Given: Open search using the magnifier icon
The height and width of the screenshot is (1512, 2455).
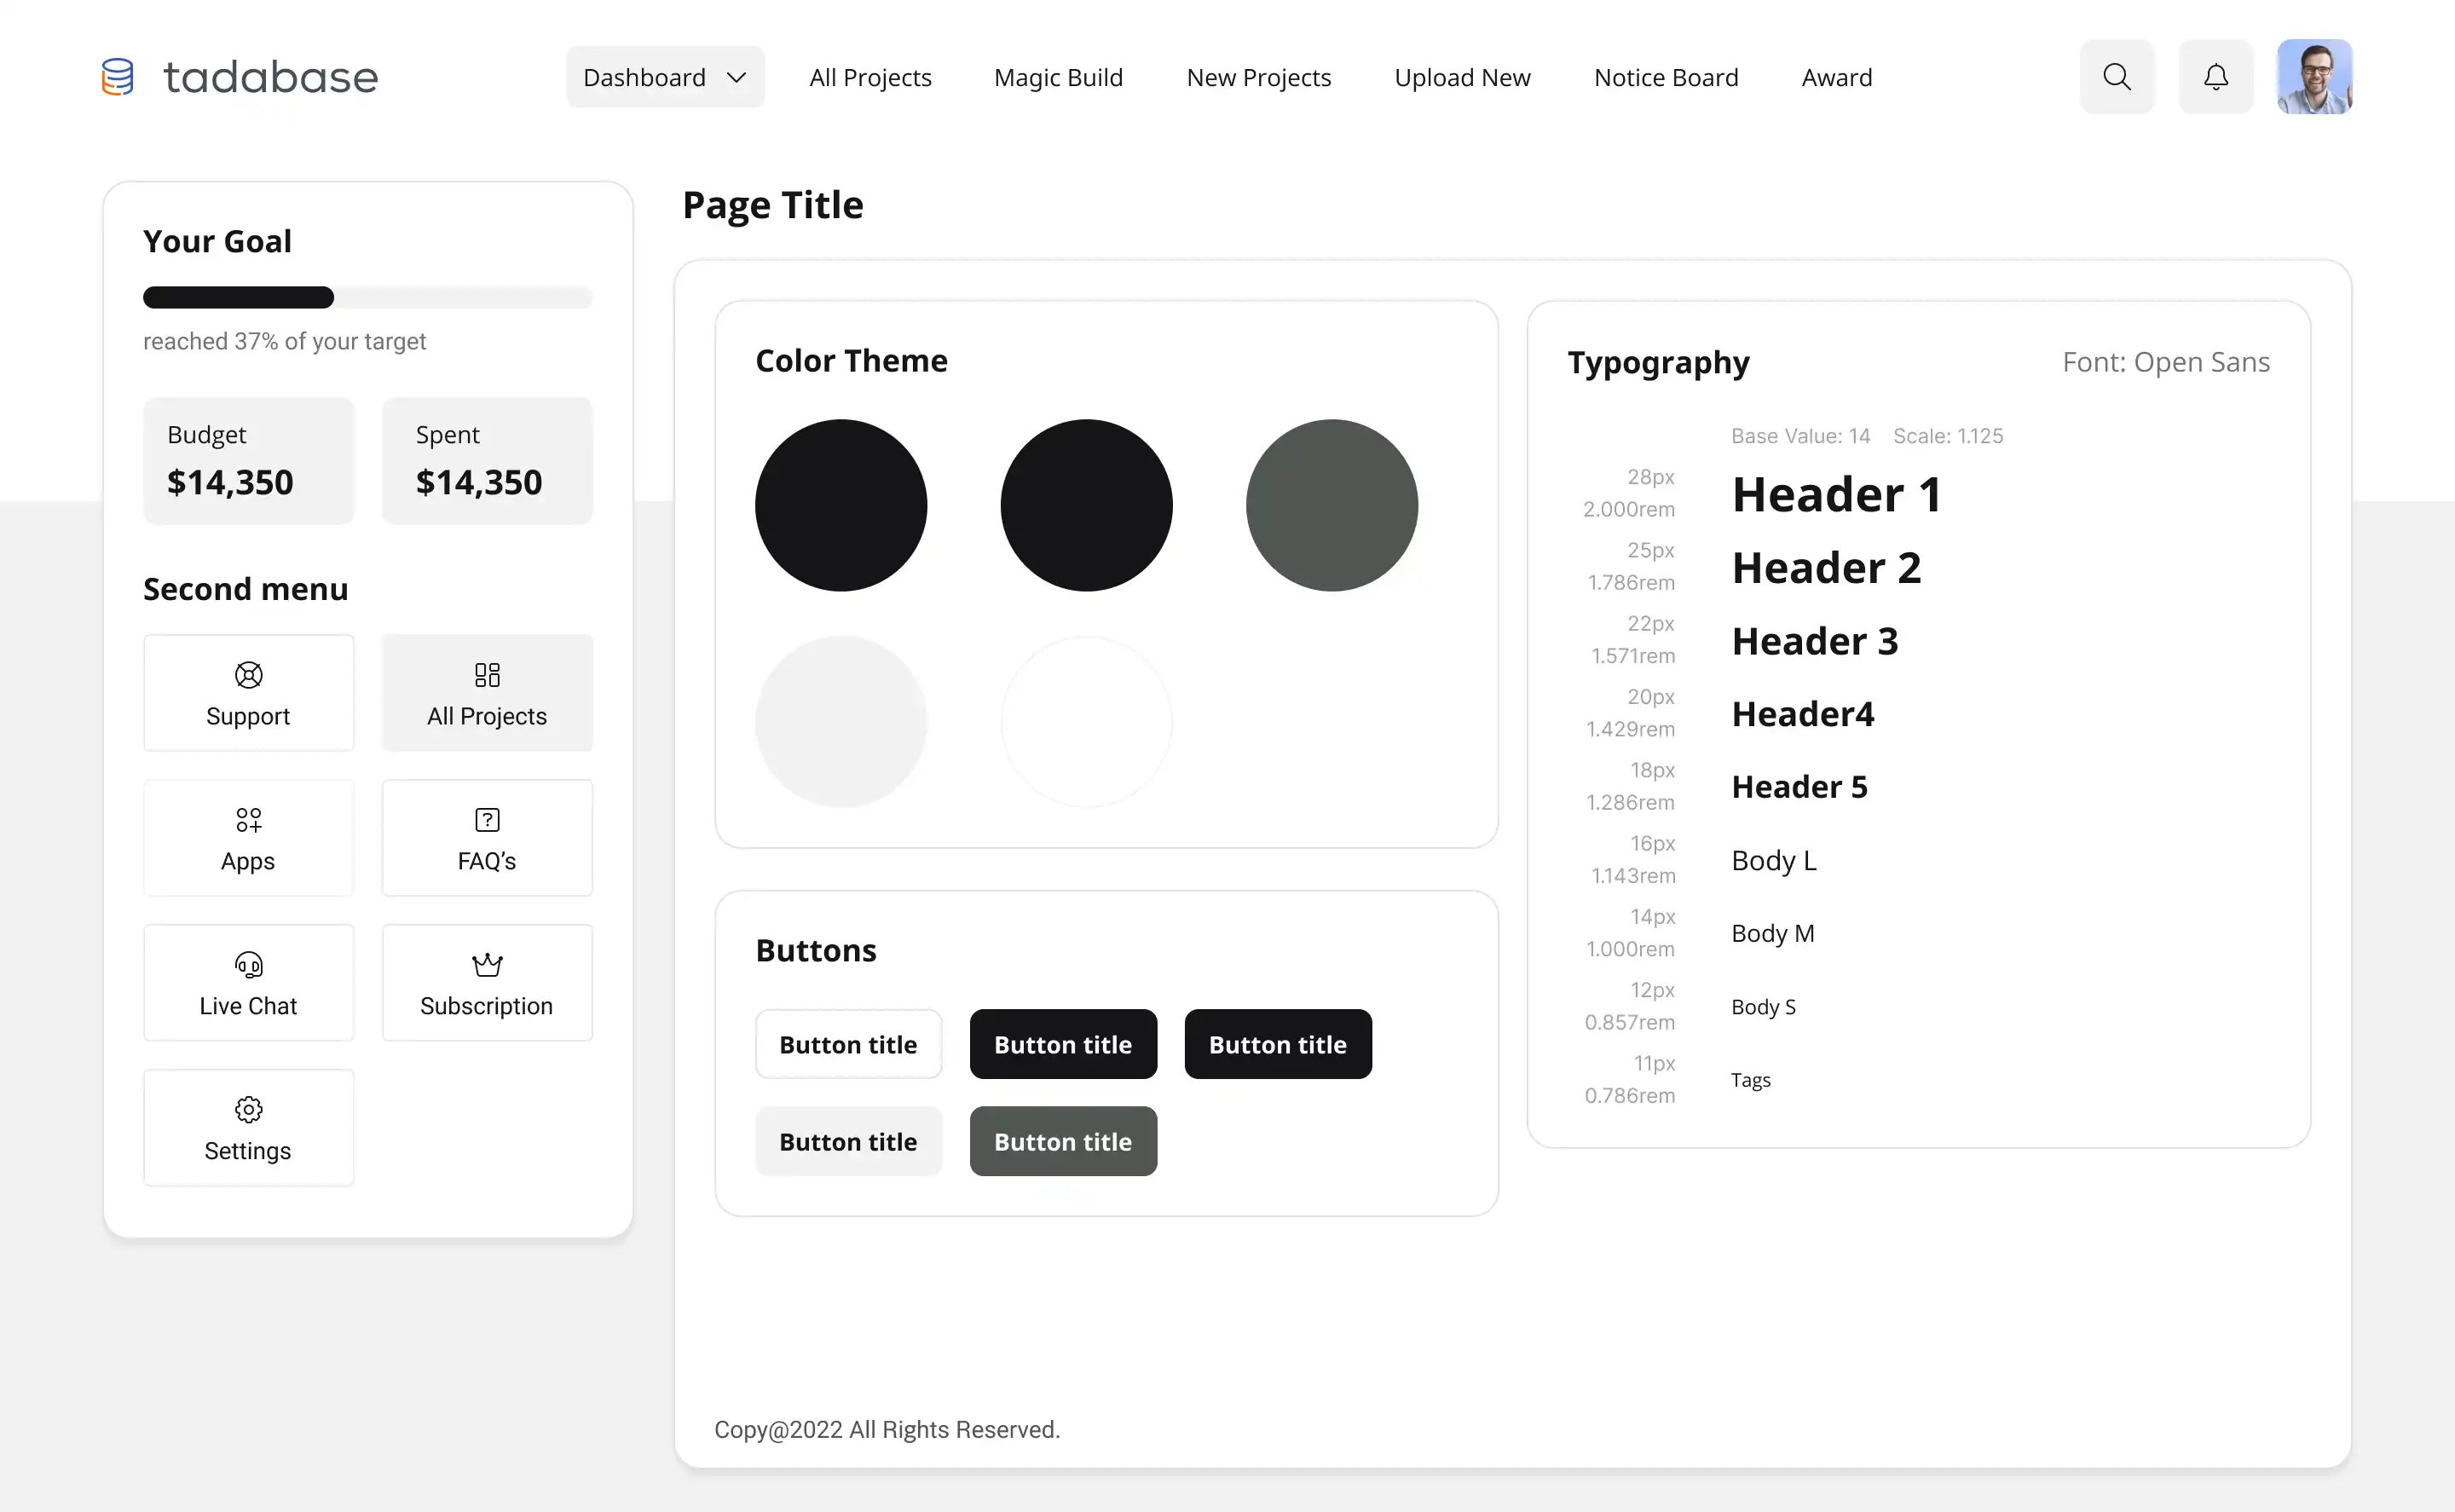Looking at the screenshot, I should pyautogui.click(x=2117, y=76).
